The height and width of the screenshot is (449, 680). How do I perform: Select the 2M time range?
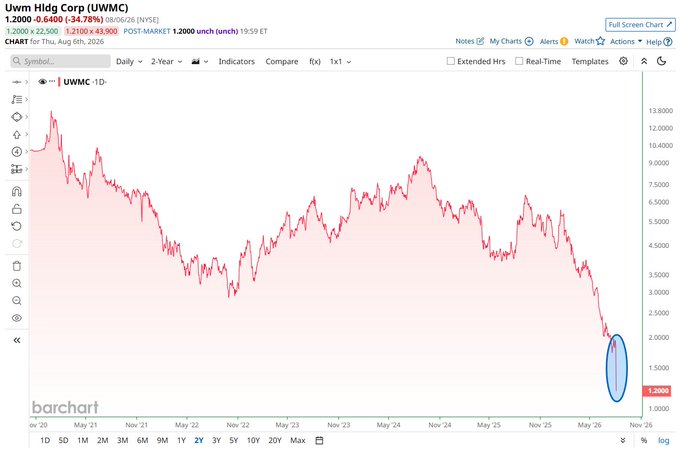[x=102, y=440]
